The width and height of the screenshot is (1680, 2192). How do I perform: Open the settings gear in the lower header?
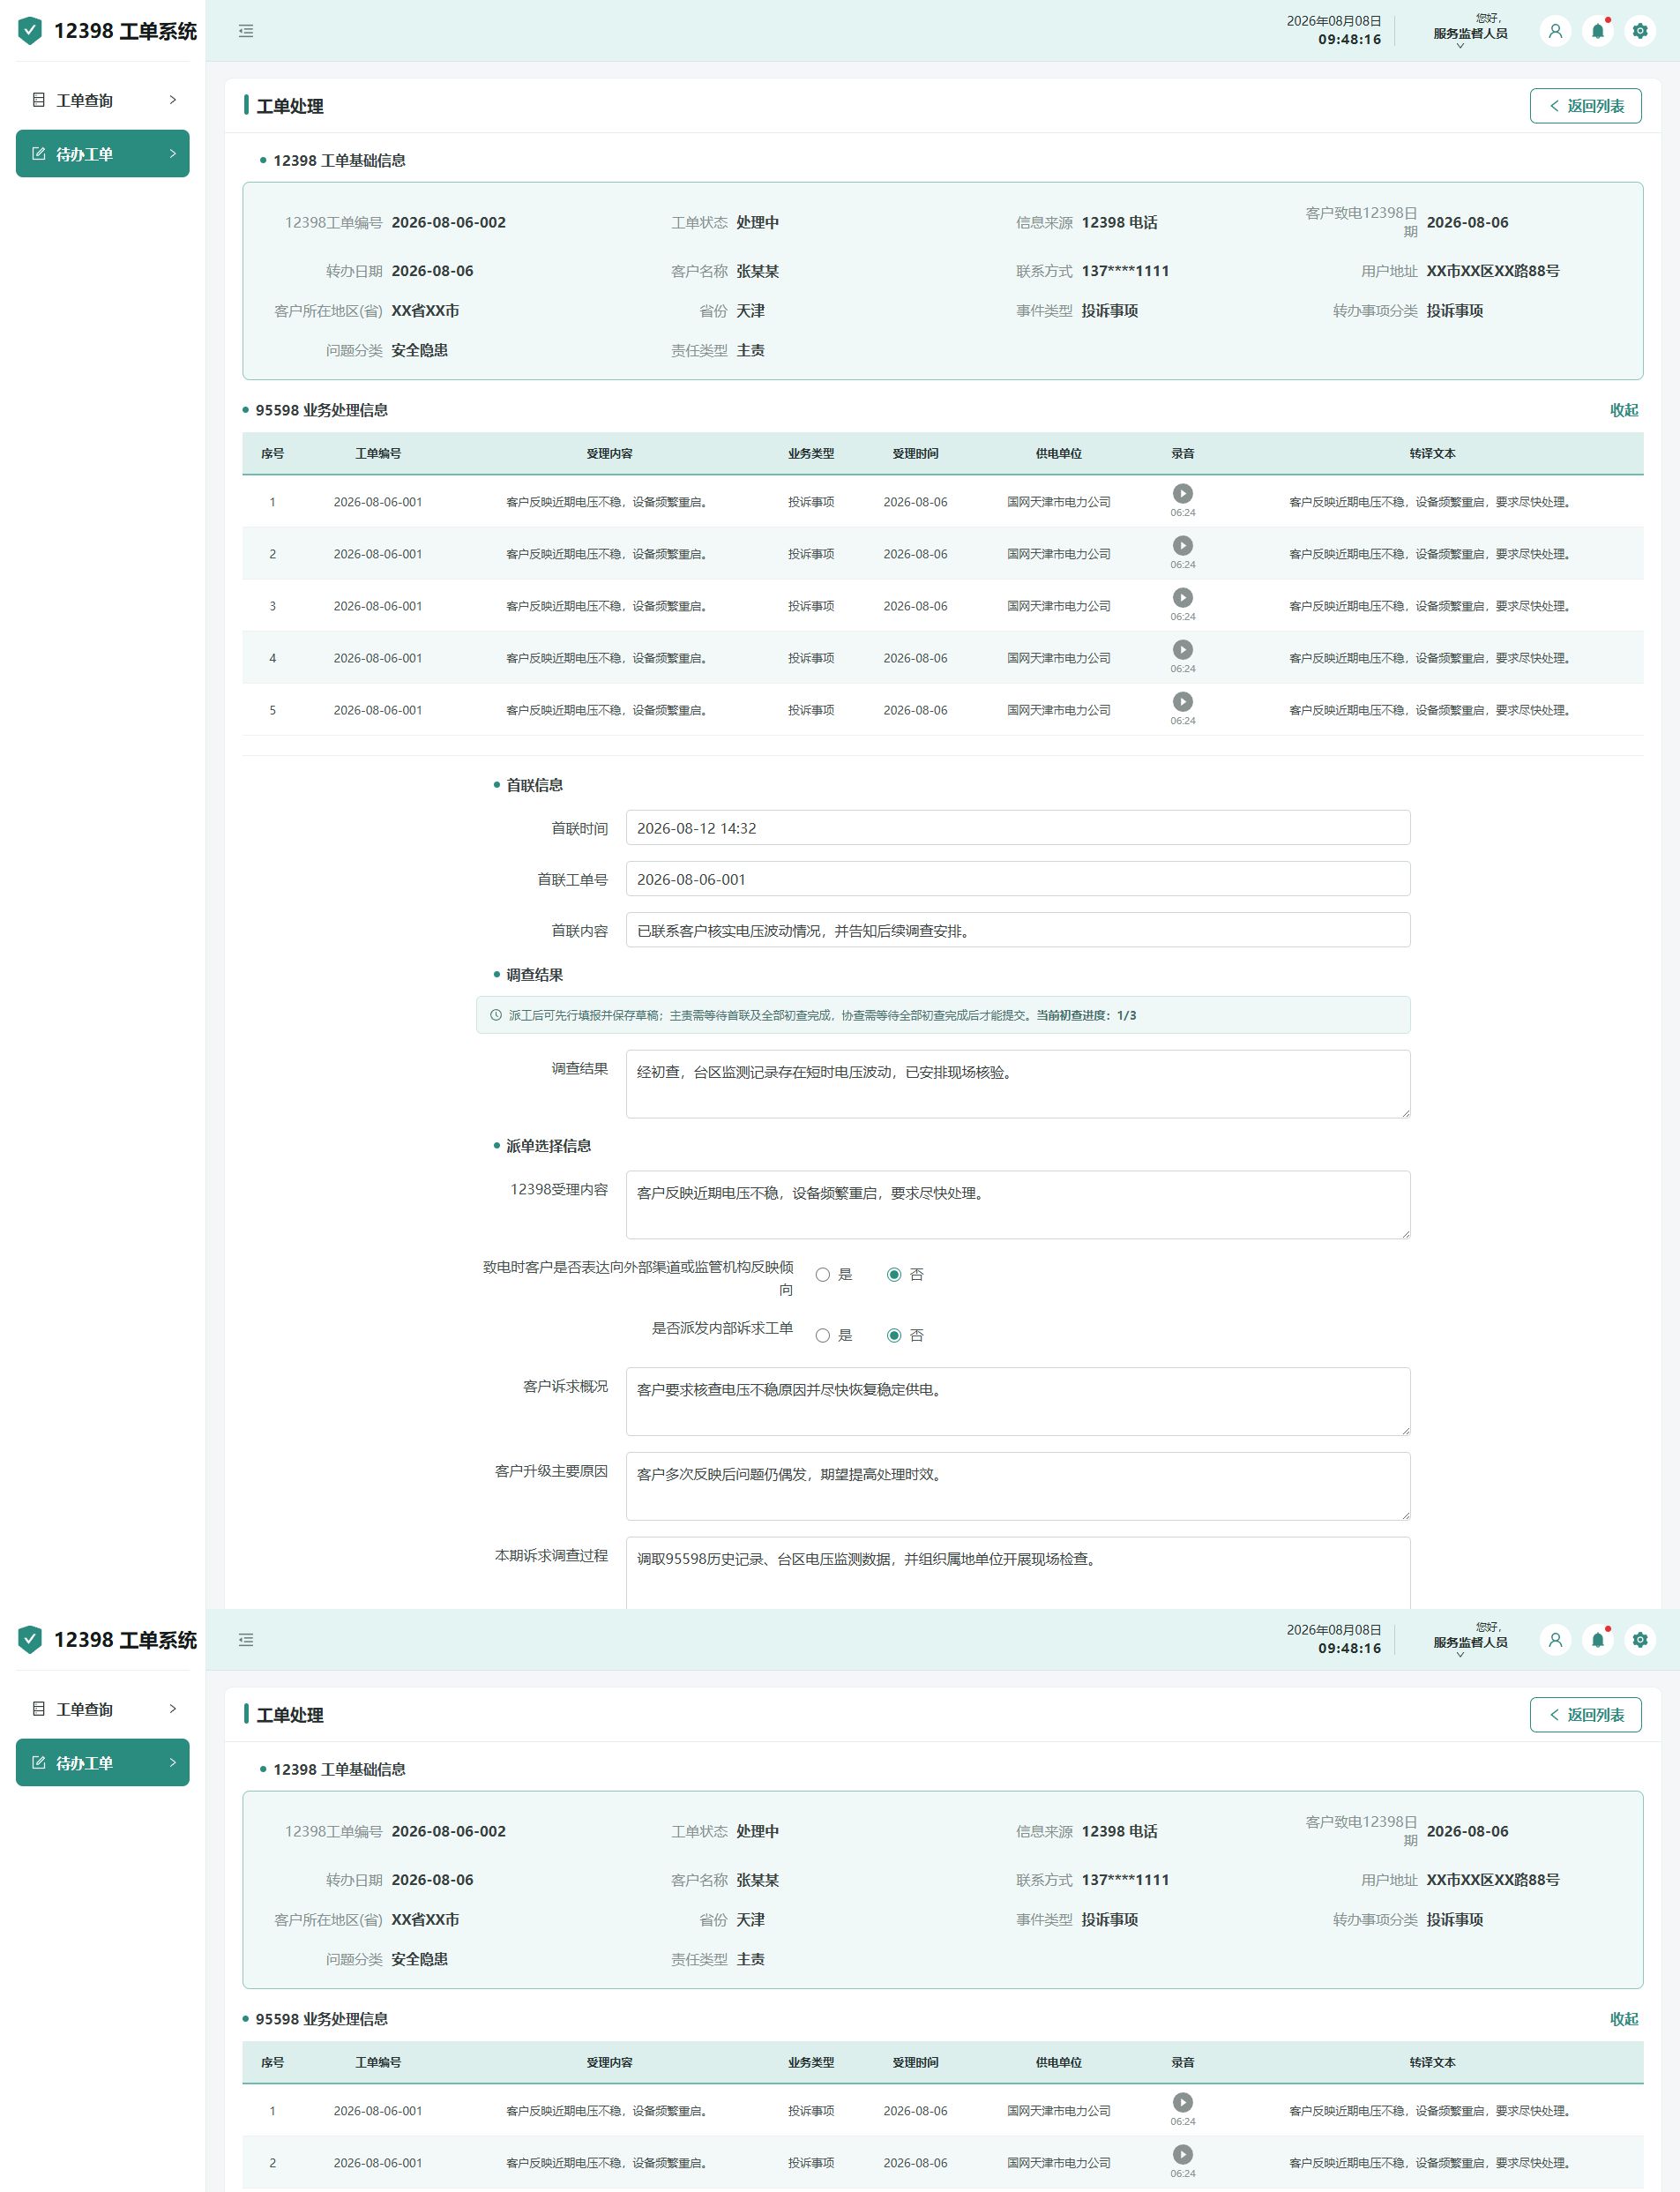coord(1640,1640)
